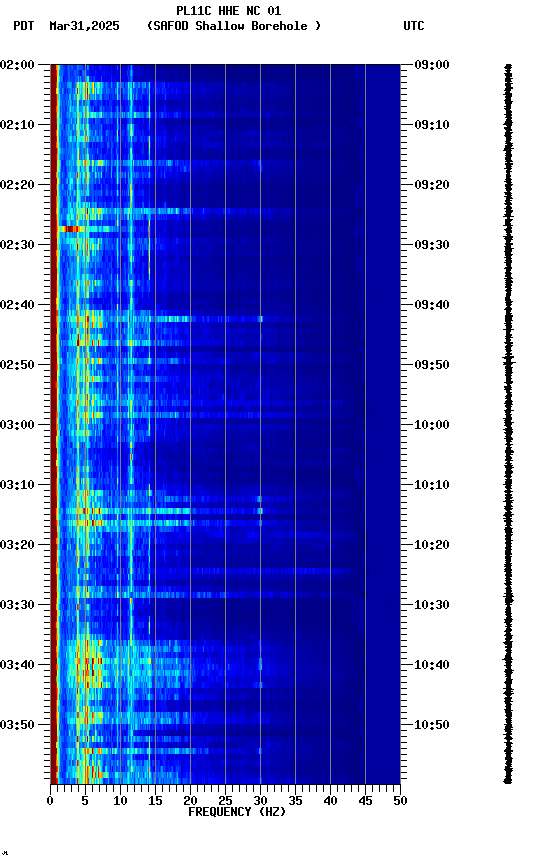
Task: Click the 50 Hz axis tick label
Action: (x=401, y=801)
